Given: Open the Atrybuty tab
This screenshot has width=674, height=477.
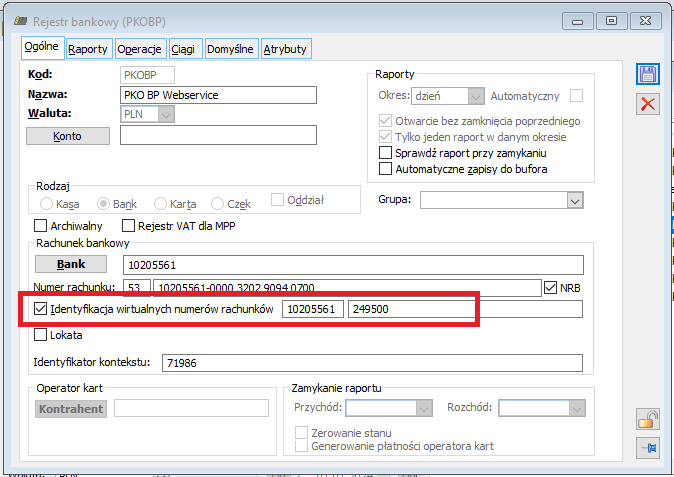Looking at the screenshot, I should pos(285,49).
